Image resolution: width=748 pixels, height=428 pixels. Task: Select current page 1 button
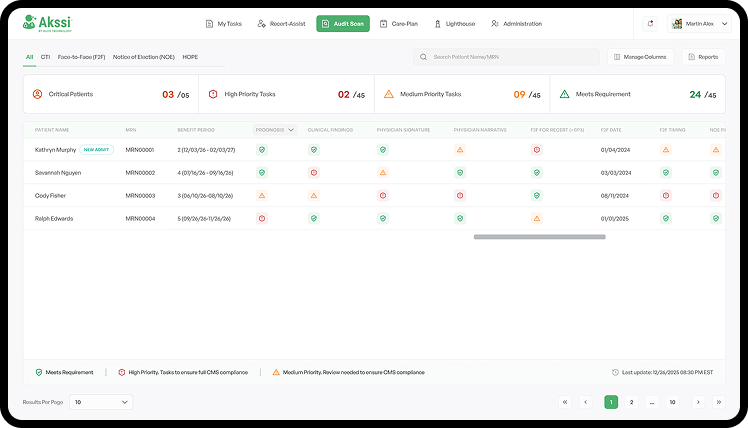(611, 402)
